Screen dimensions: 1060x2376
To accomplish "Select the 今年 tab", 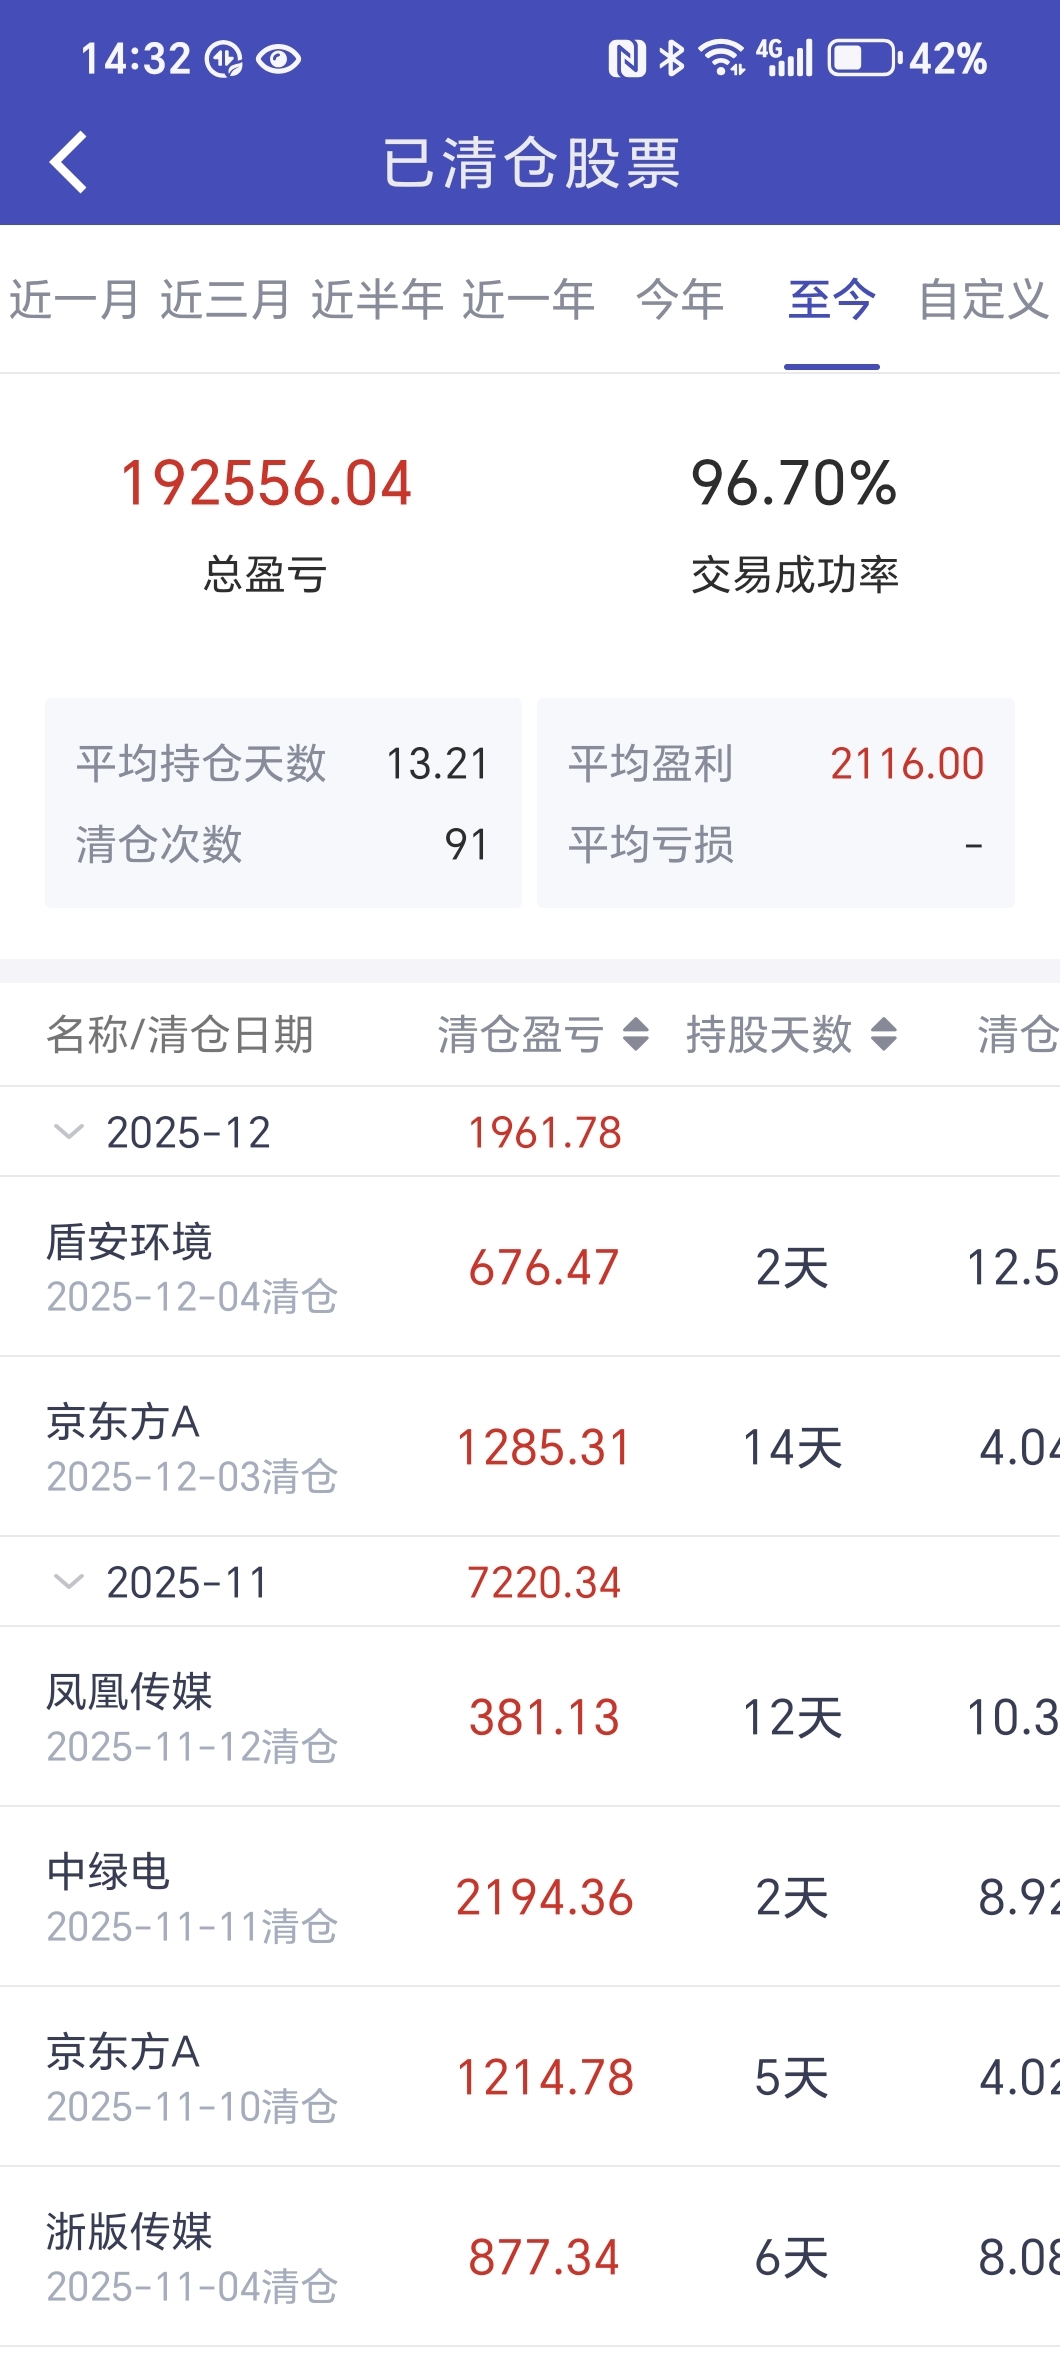I will (x=680, y=300).
